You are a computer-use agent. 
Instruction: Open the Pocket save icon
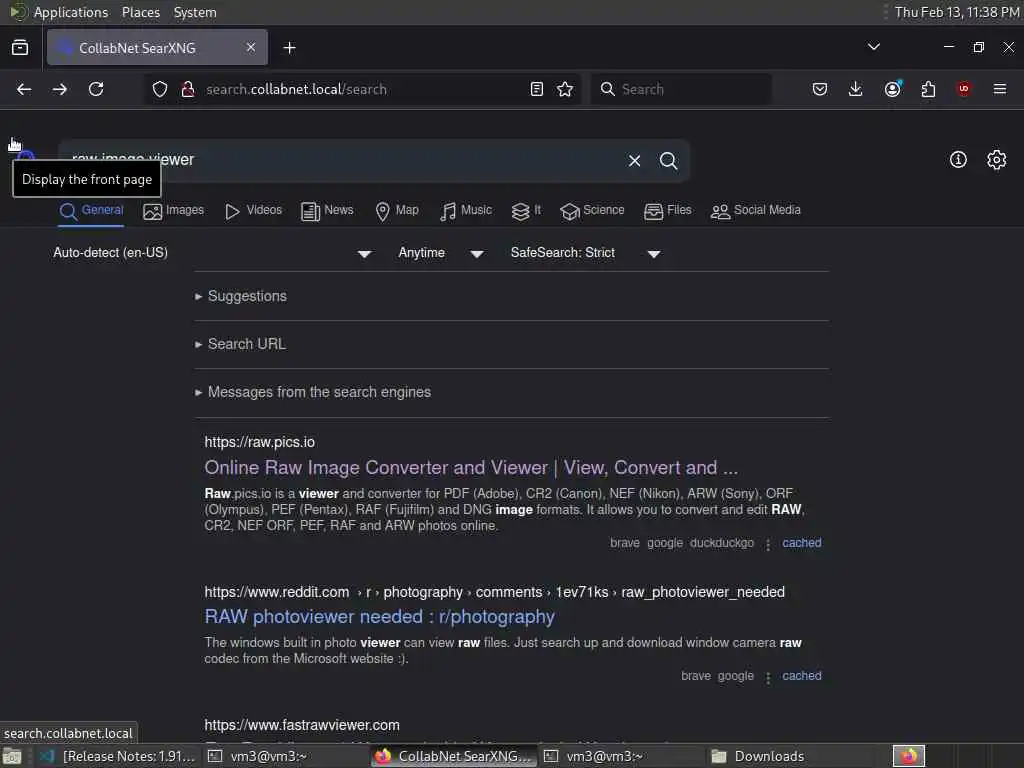point(820,89)
